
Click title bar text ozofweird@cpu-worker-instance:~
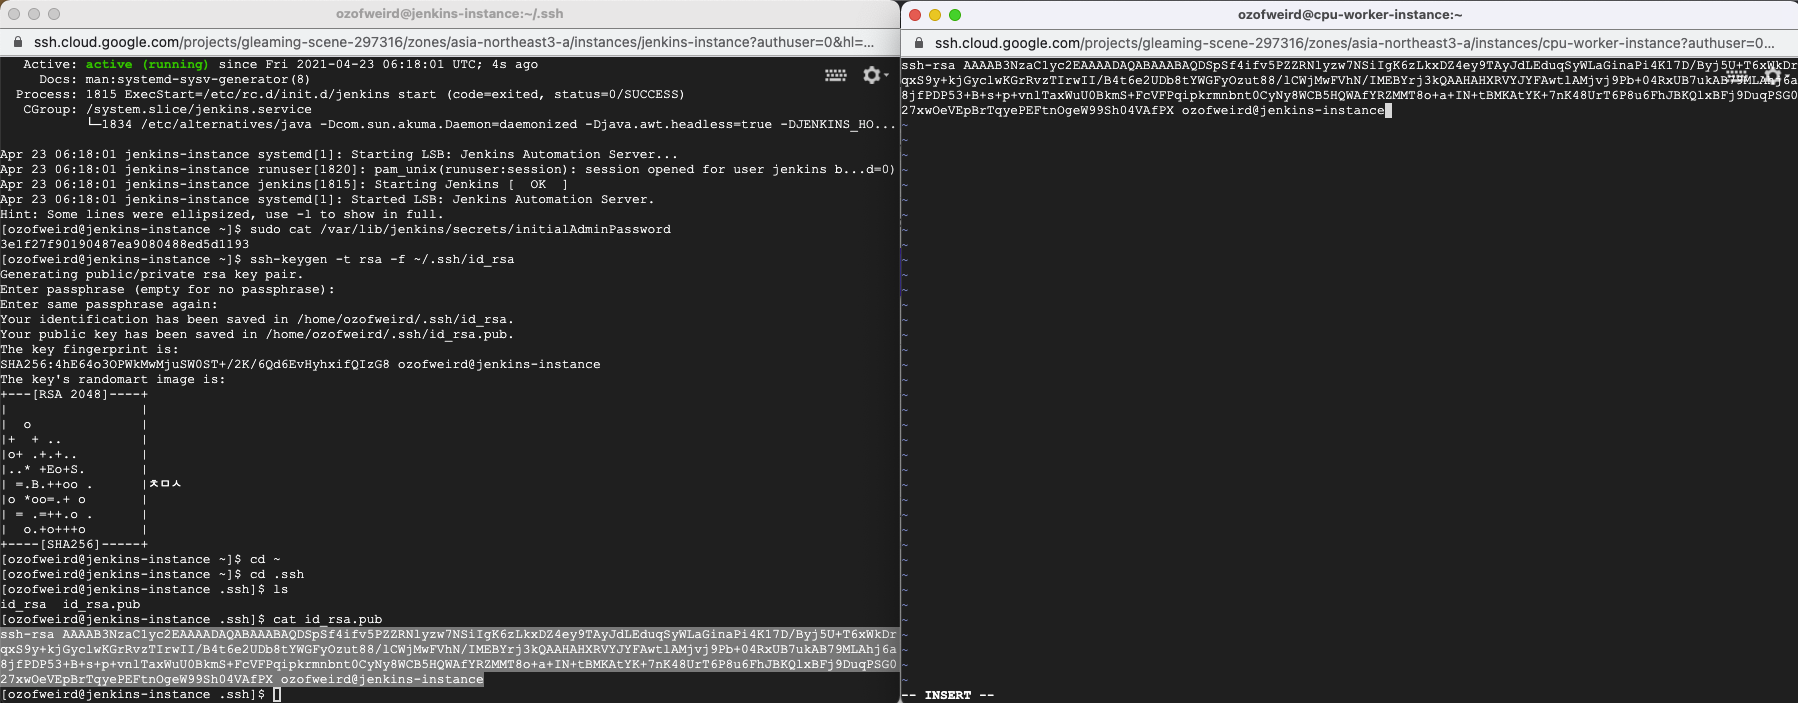[1350, 14]
